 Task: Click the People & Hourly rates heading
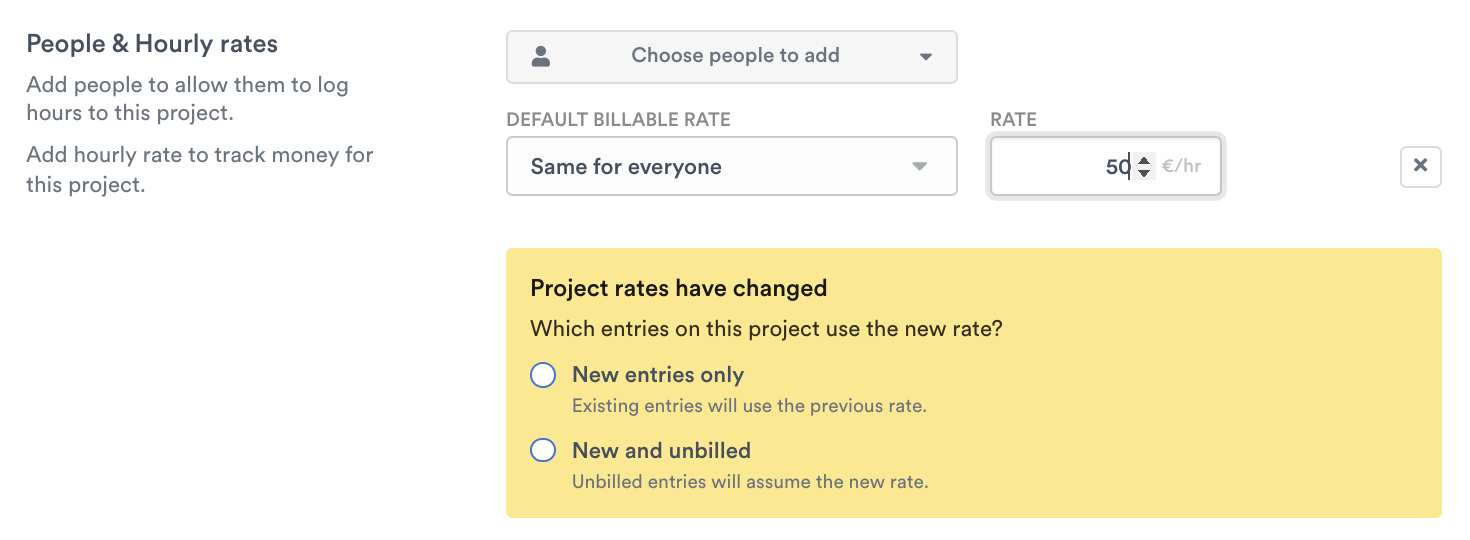[x=152, y=44]
